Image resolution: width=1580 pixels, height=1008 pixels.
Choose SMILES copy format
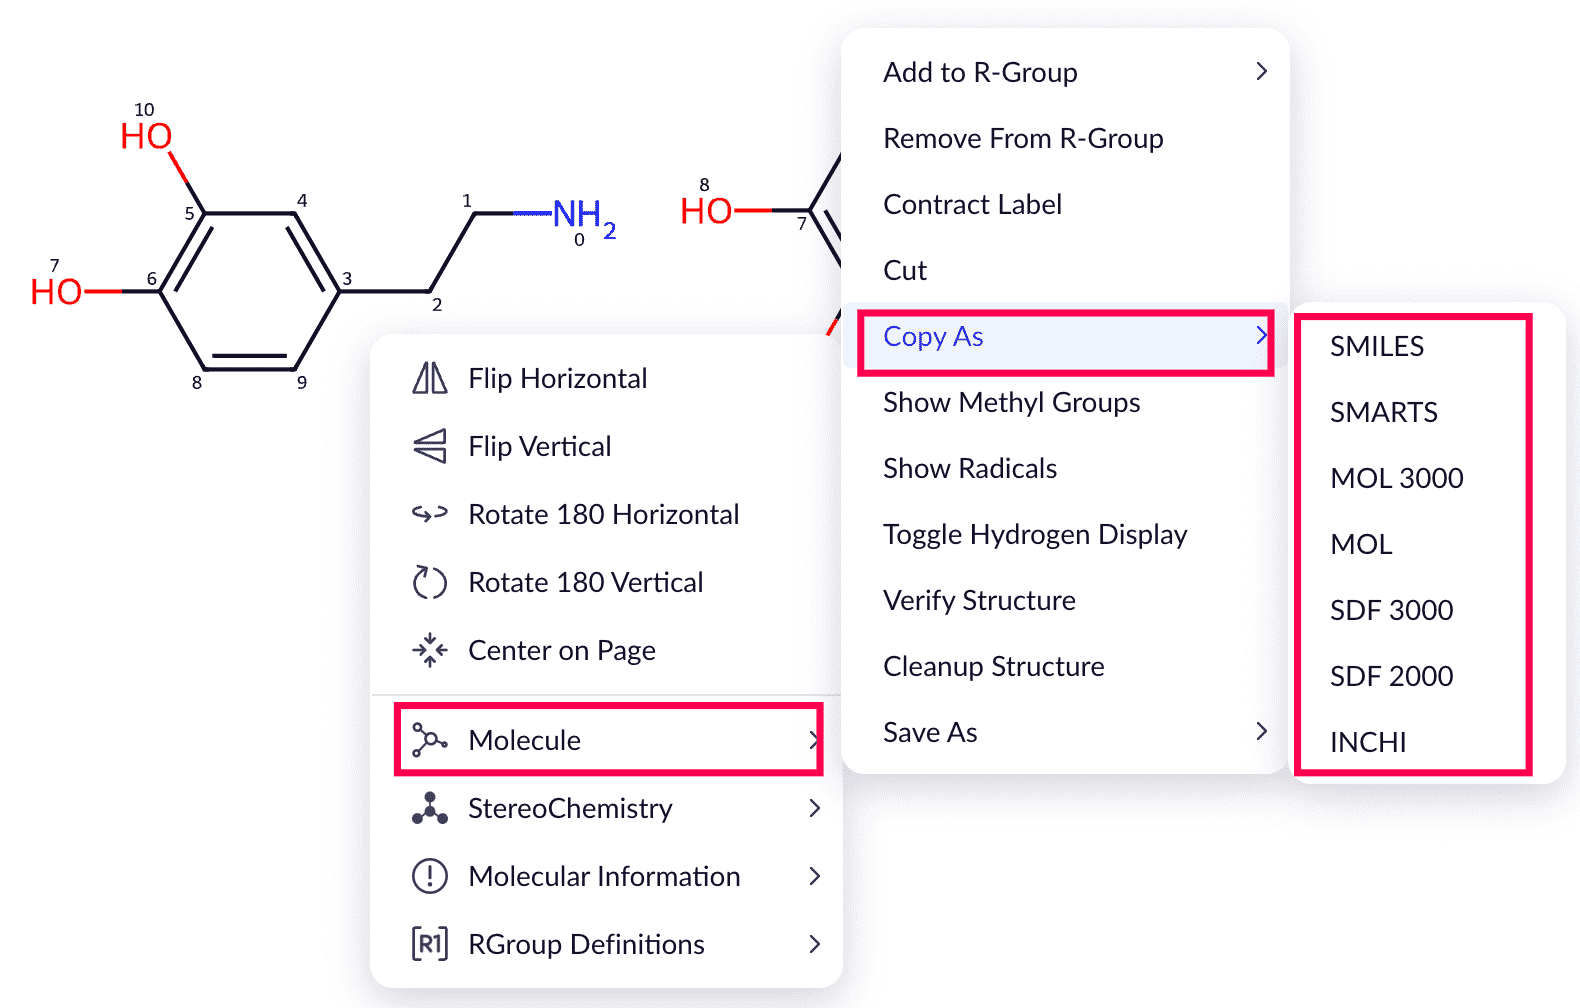(x=1377, y=346)
